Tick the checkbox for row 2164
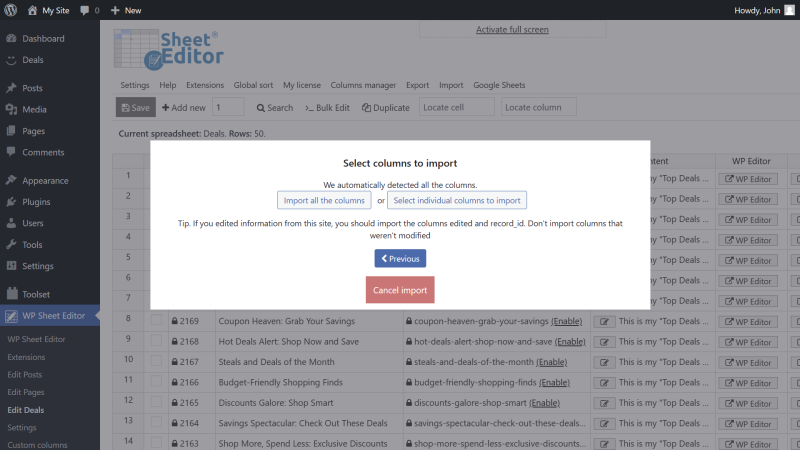Image resolution: width=800 pixels, height=450 pixels. (156, 422)
